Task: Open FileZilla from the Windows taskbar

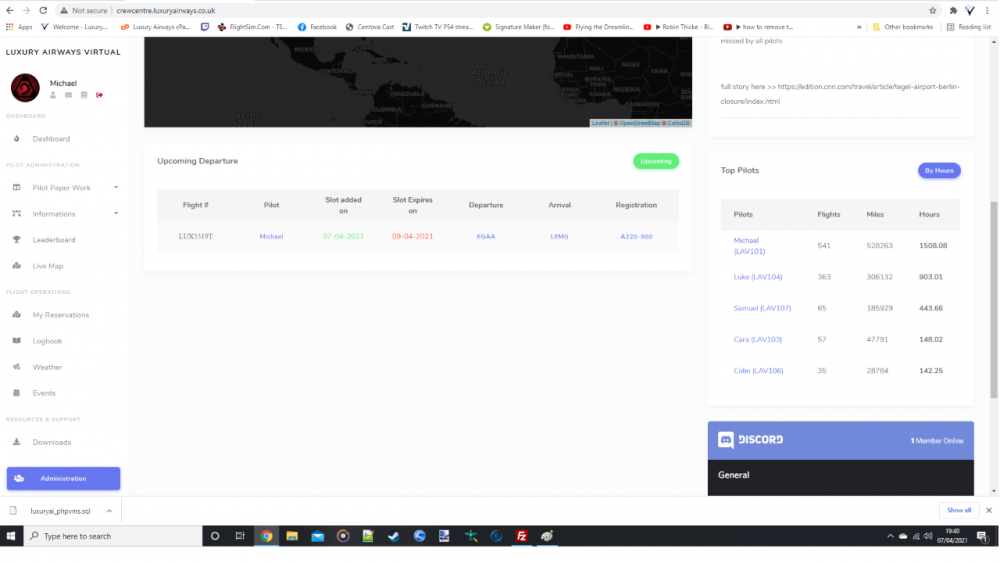Action: [521, 536]
